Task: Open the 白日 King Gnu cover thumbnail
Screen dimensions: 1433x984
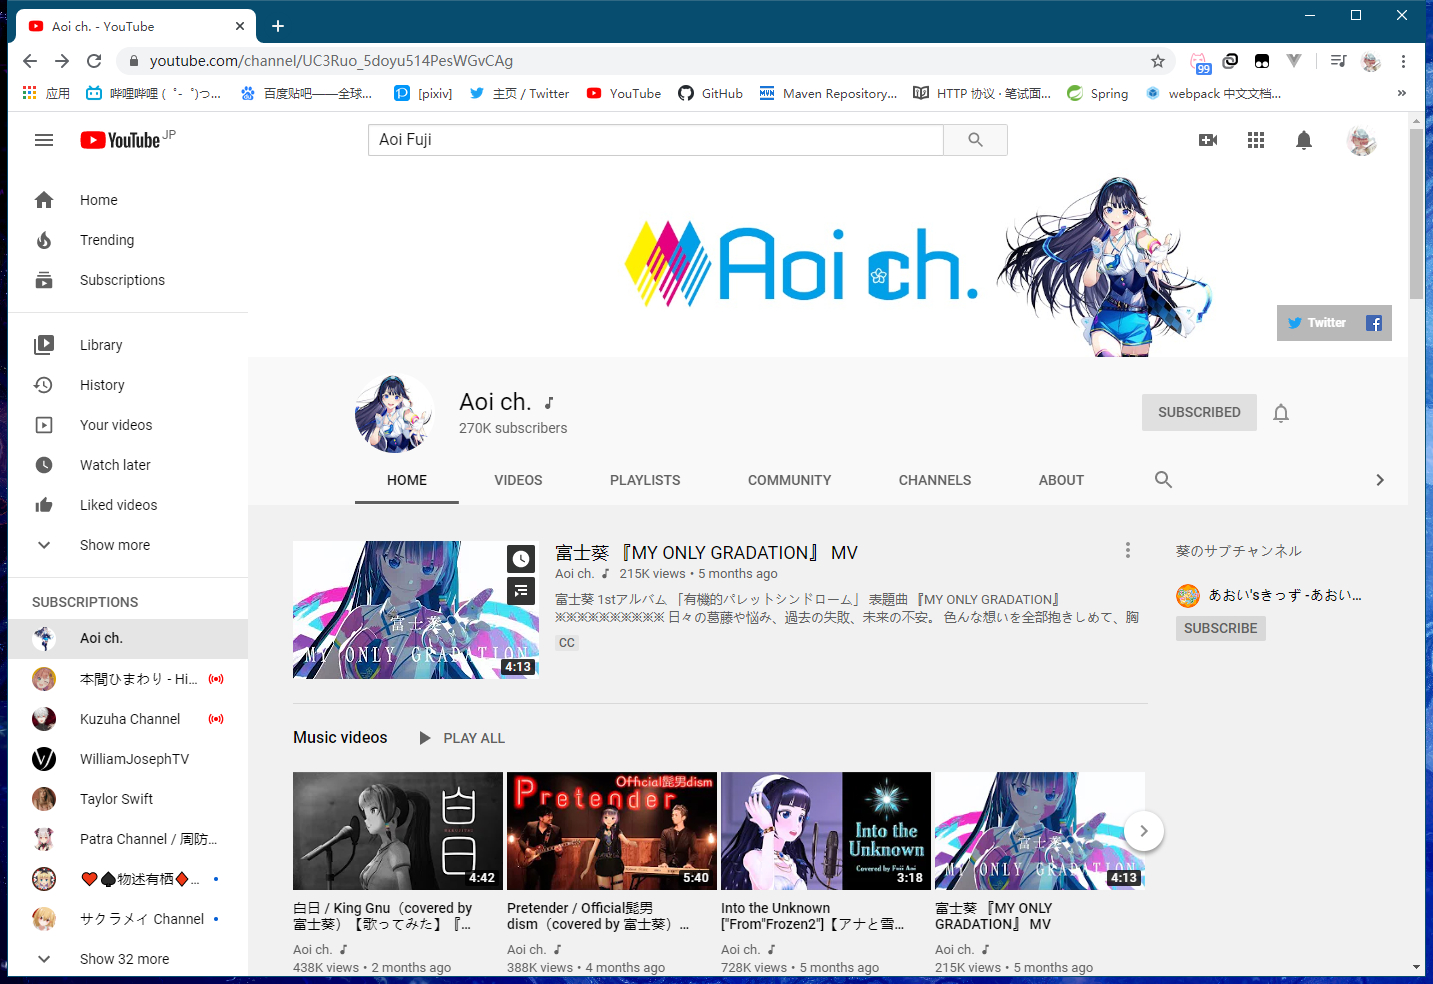Action: 398,831
